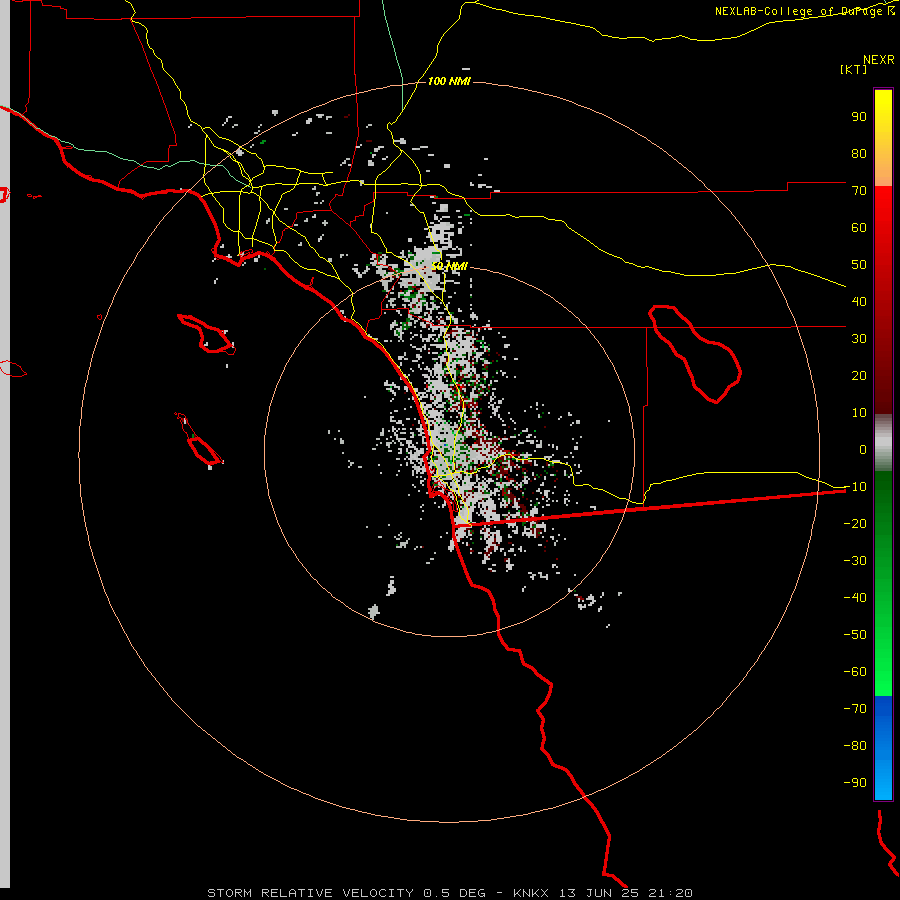900x900 pixels.
Task: Click the "40" value on velocity scale
Action: click(859, 301)
